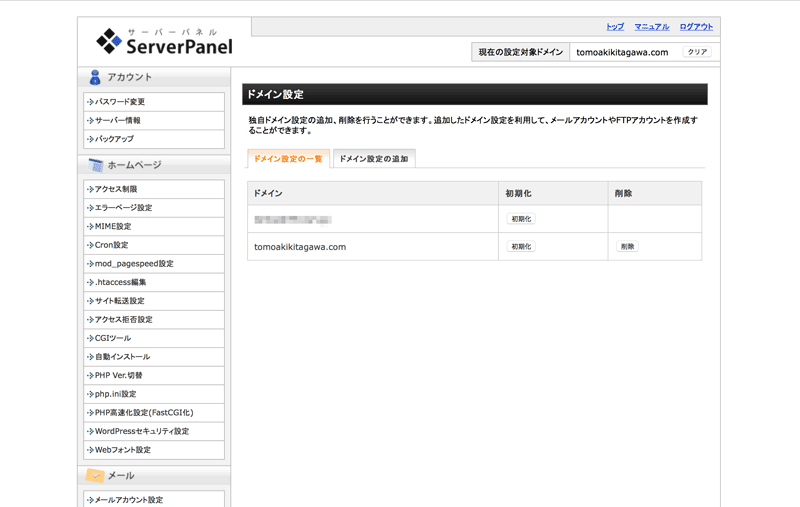Open MIME設定 menu item
This screenshot has width=800, height=507.
pos(154,226)
